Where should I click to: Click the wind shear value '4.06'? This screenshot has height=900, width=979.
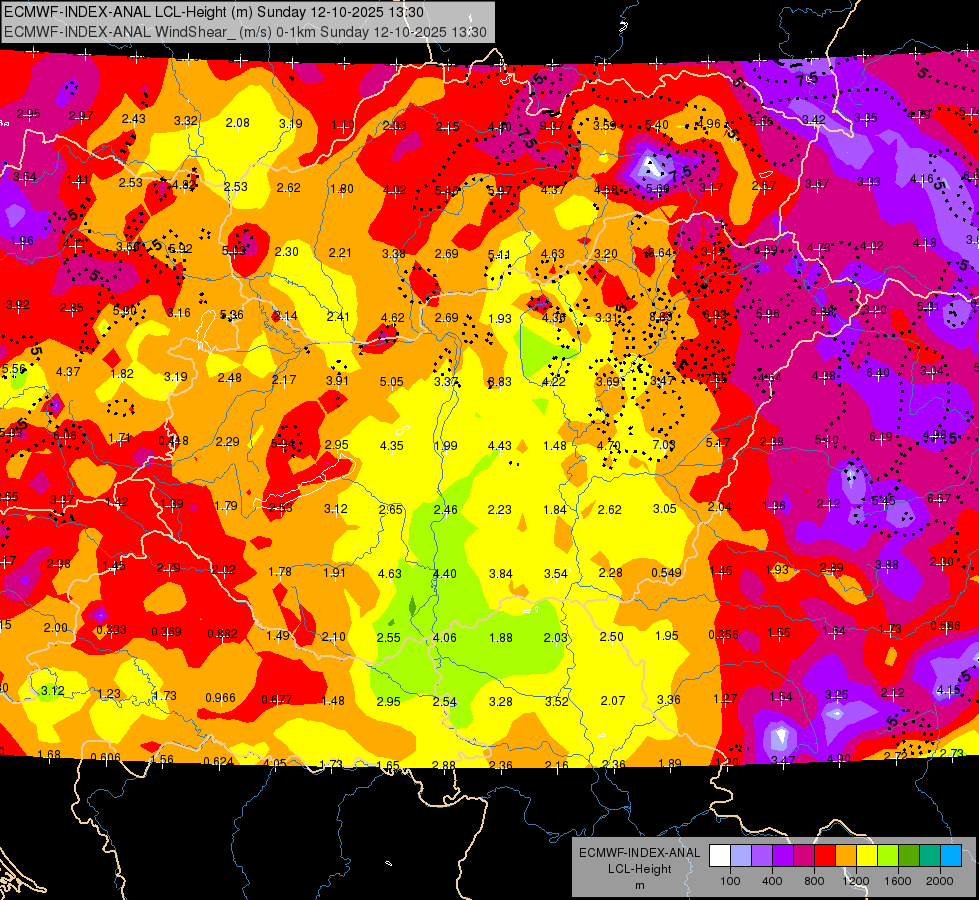pos(445,638)
